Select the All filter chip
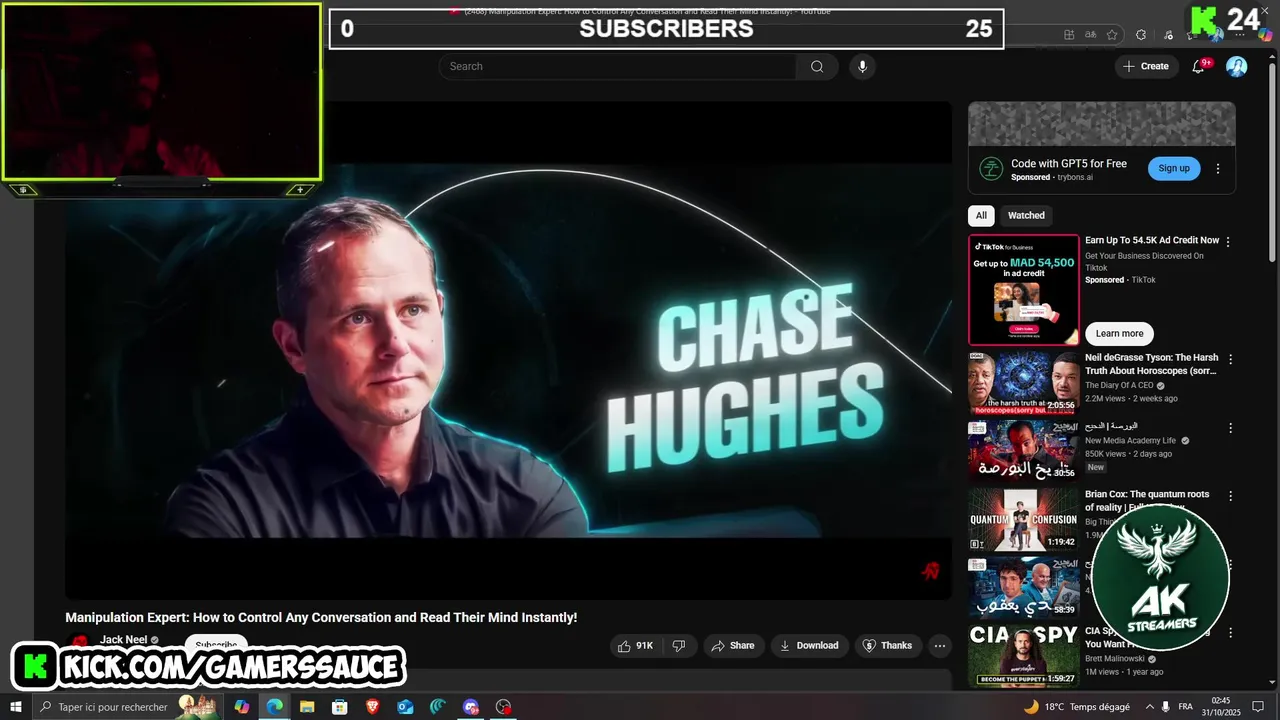This screenshot has width=1280, height=720. click(x=981, y=215)
